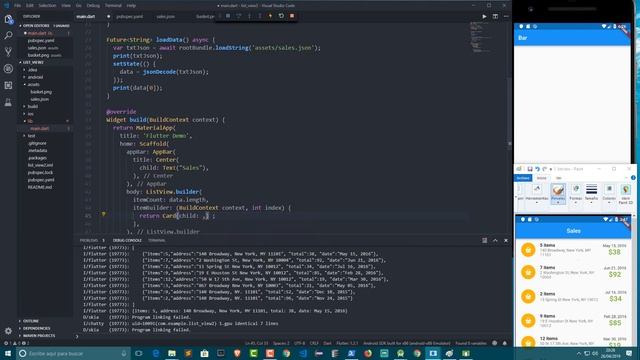The width and height of the screenshot is (640, 360).
Task: Click the Save icon in the Paint title bar
Action: click(530, 169)
